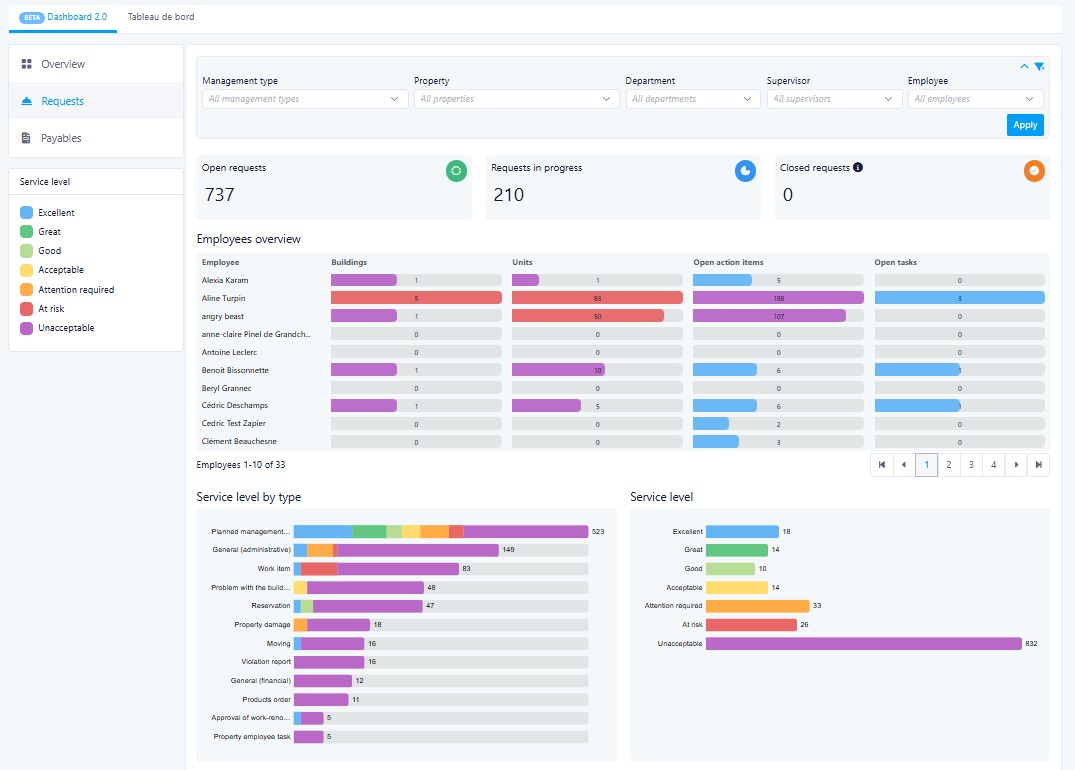Image resolution: width=1075 pixels, height=770 pixels.
Task: Click the Employees 1-10 of 33 text
Action: pos(241,465)
